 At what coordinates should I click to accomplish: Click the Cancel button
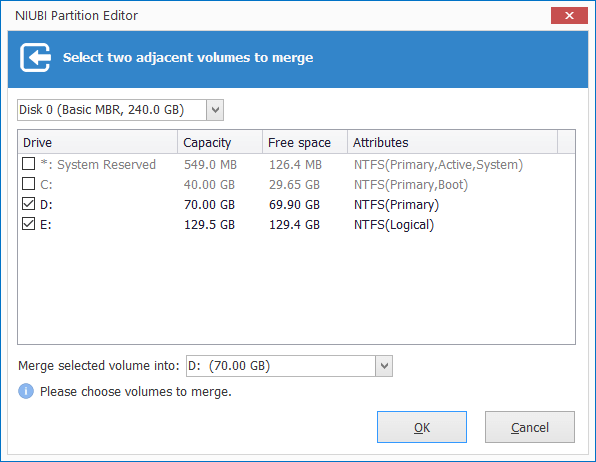click(530, 427)
